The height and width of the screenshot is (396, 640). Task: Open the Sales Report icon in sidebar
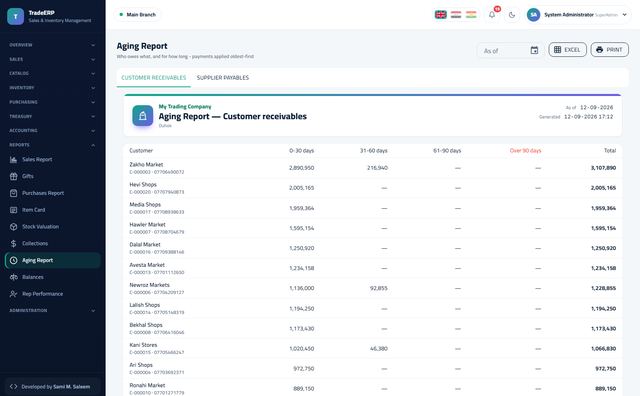click(x=13, y=160)
